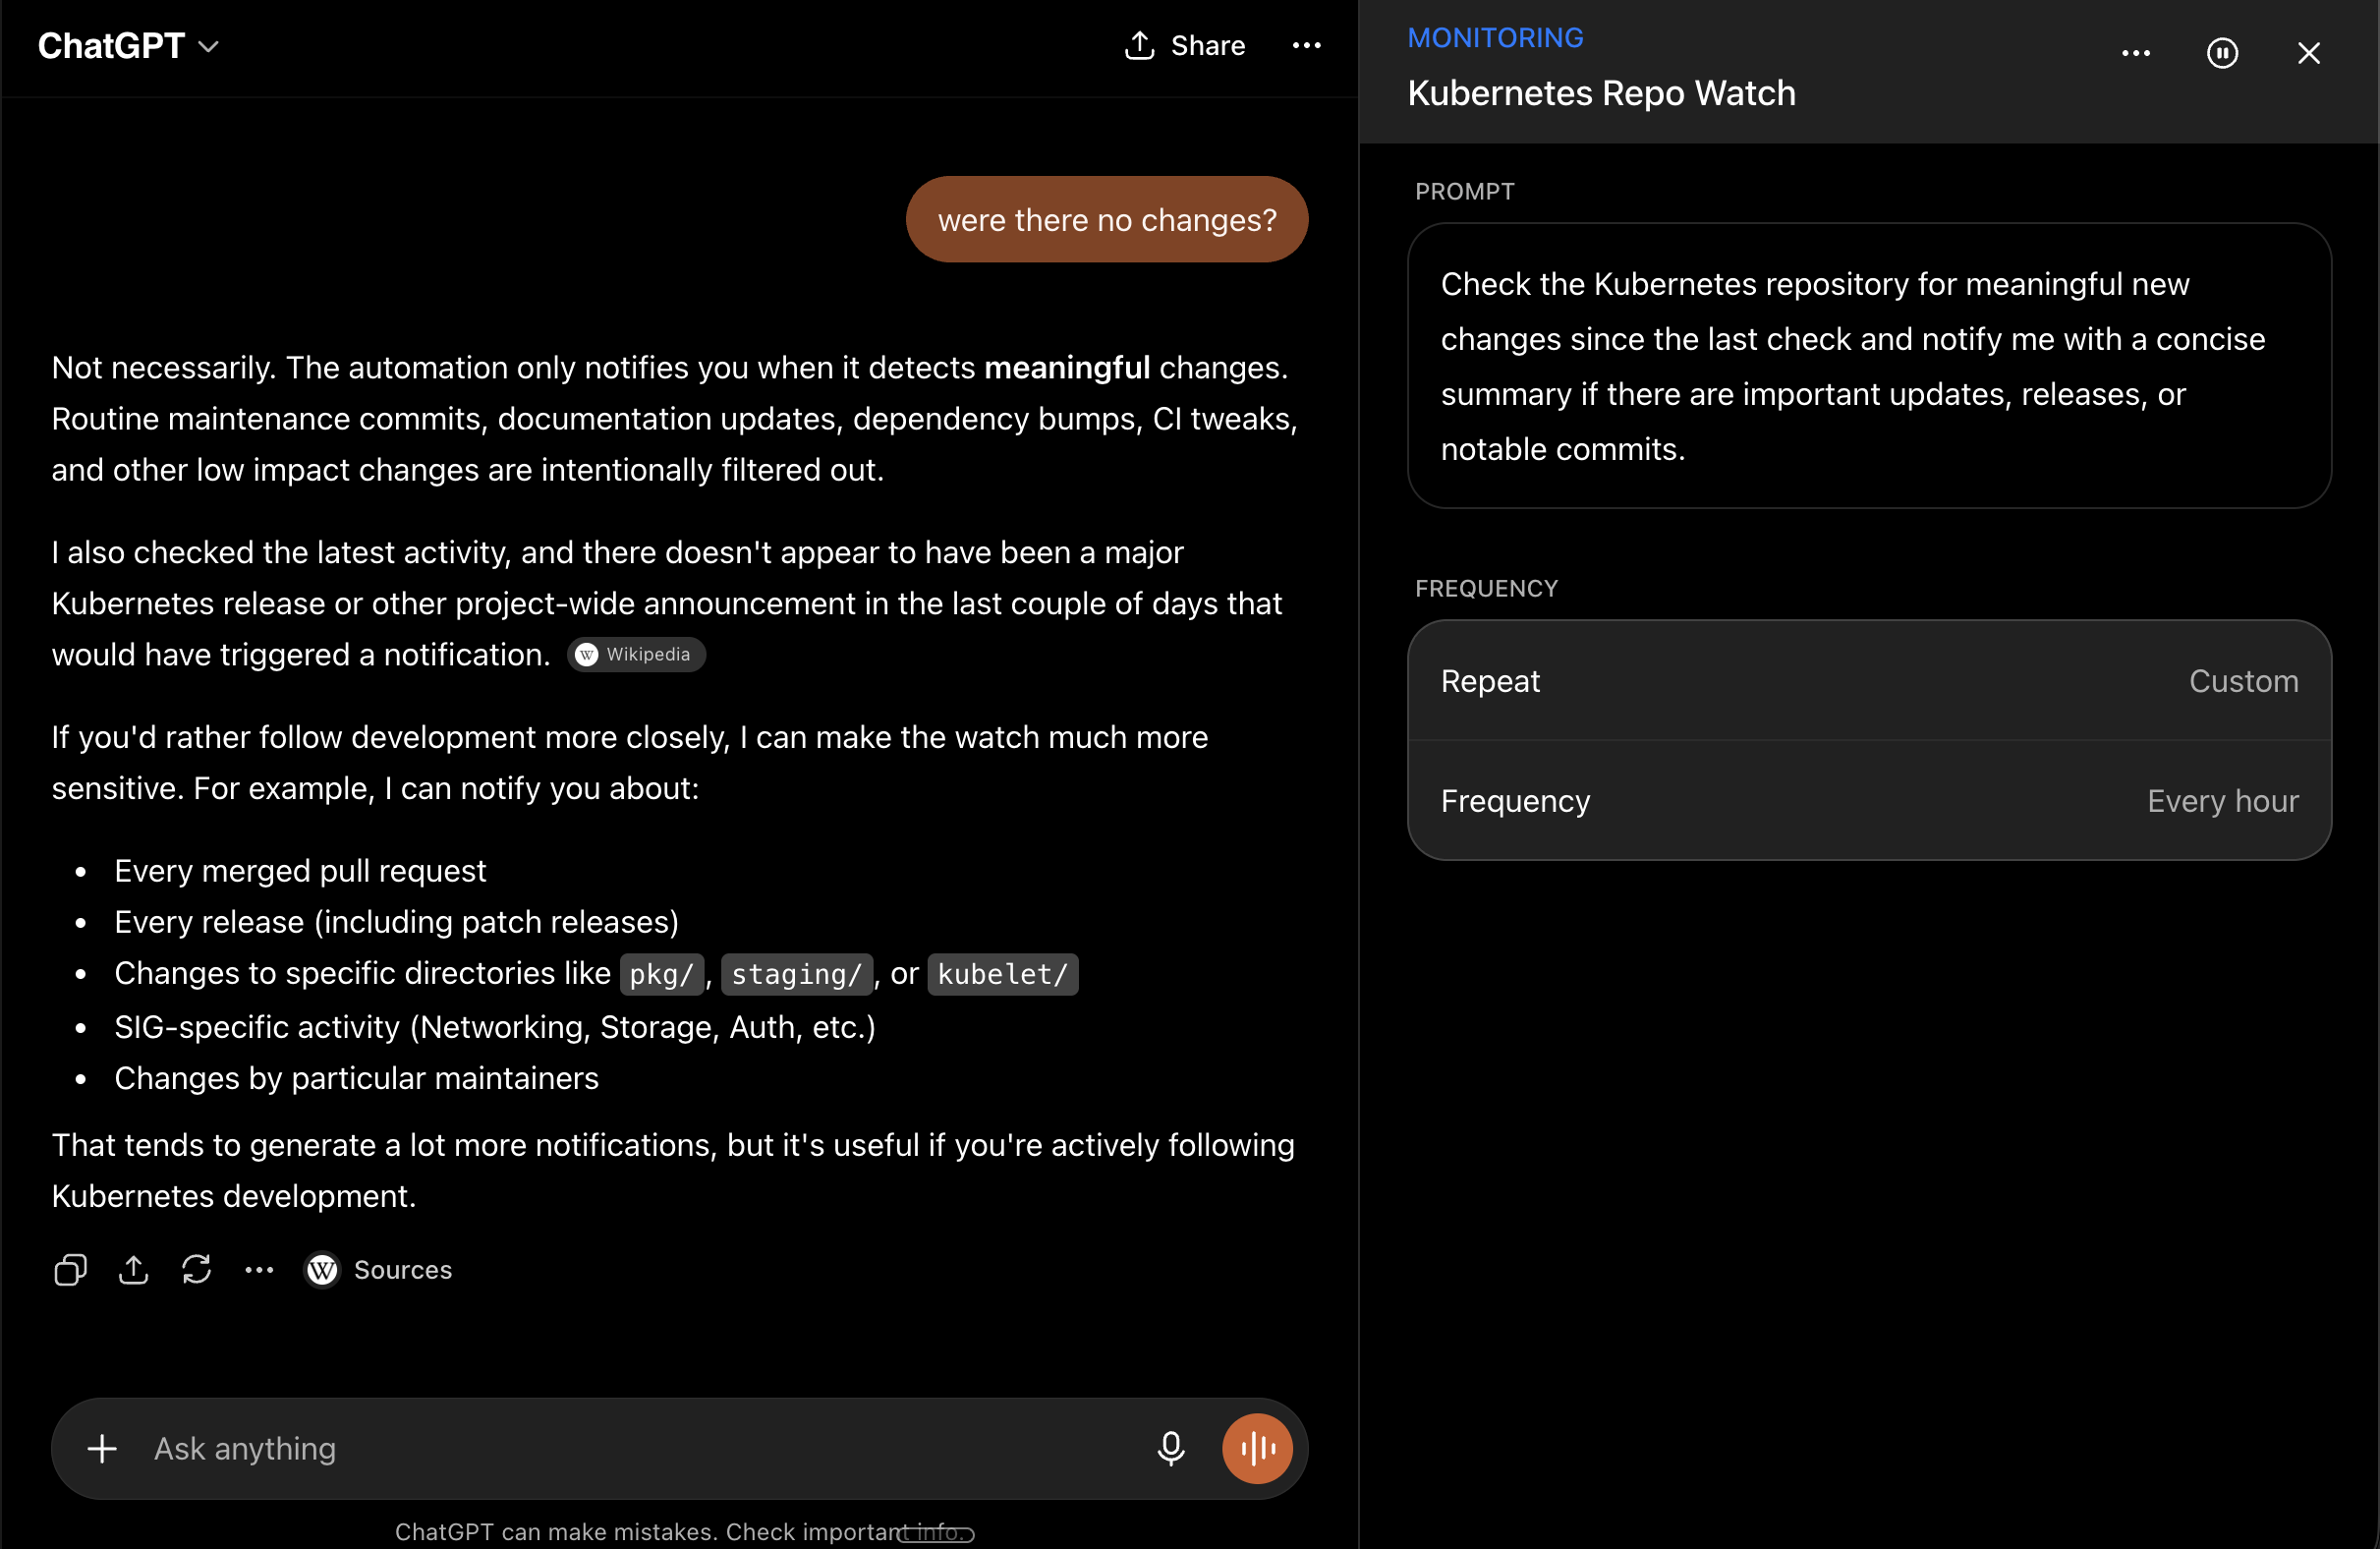Viewport: 2380px width, 1549px height.
Task: Copy the assistant response
Action: point(70,1270)
